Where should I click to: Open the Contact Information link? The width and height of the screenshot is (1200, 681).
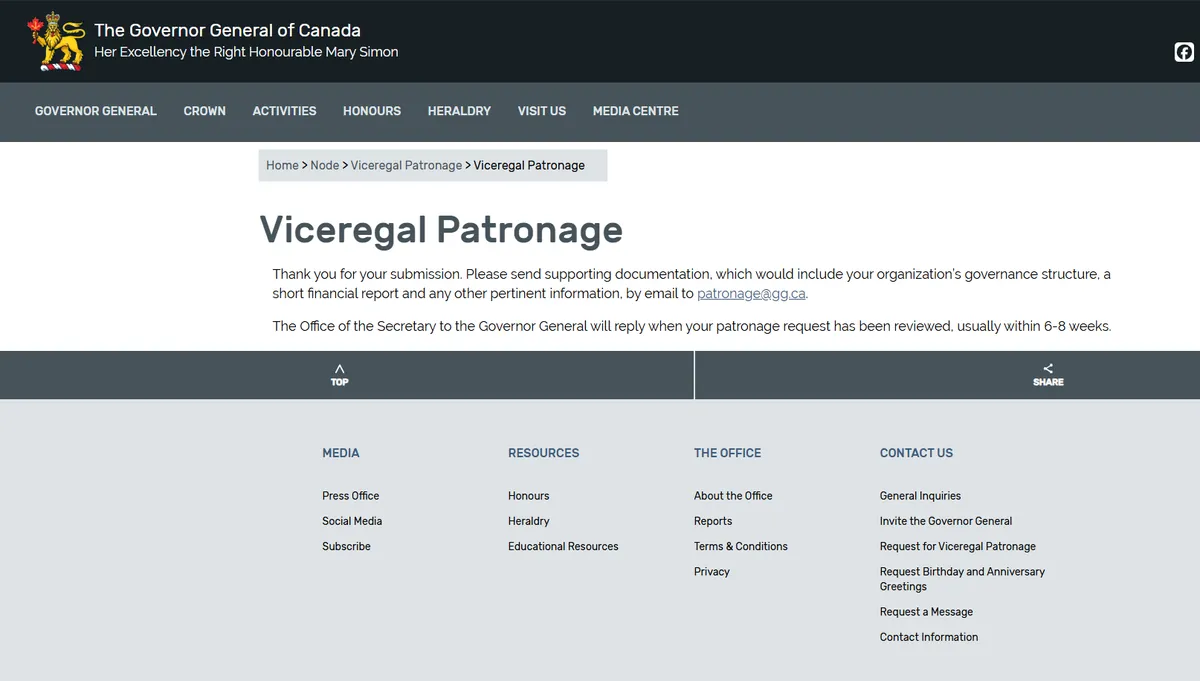pyautogui.click(x=929, y=637)
